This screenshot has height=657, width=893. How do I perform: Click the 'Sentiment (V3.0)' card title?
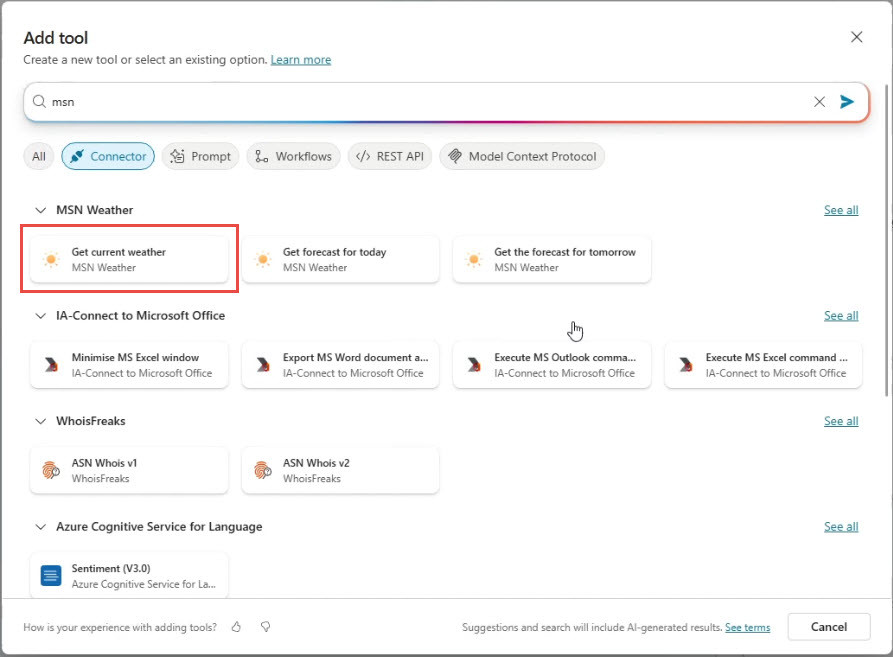tap(111, 568)
